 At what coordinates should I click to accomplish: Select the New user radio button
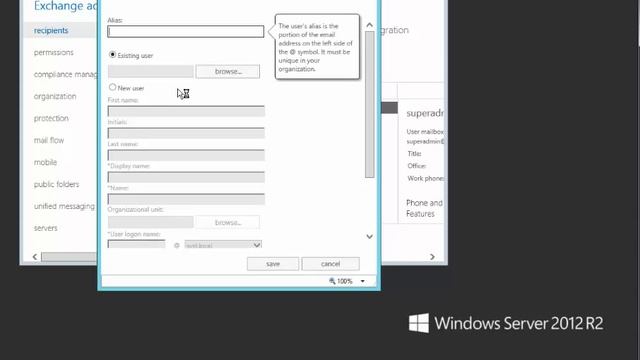coord(112,87)
